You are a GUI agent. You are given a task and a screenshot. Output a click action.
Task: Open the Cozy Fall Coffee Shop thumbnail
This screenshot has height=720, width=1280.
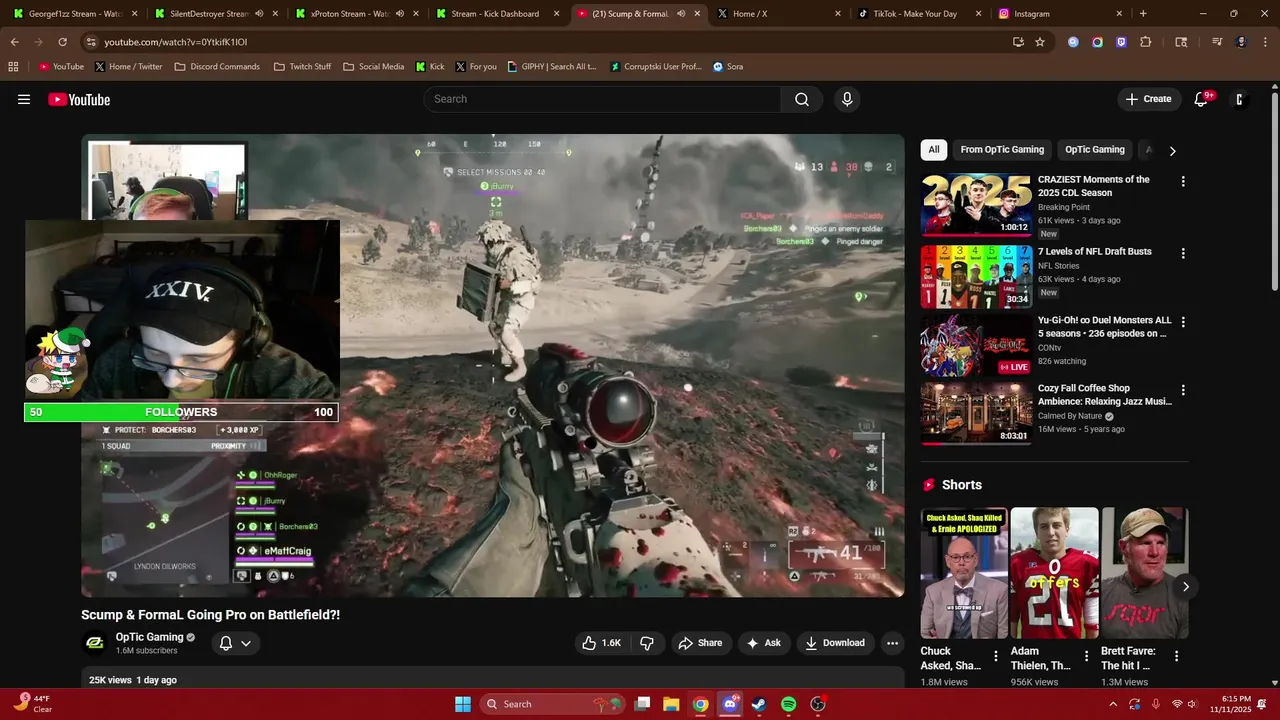[x=975, y=413]
